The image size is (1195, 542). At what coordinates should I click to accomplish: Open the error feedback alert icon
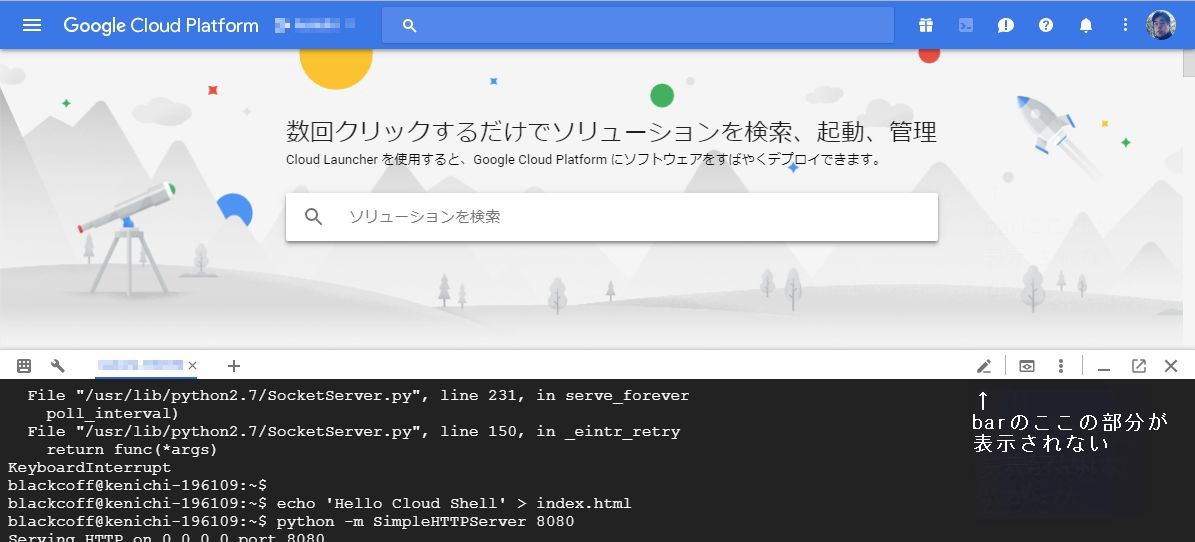(x=1006, y=25)
